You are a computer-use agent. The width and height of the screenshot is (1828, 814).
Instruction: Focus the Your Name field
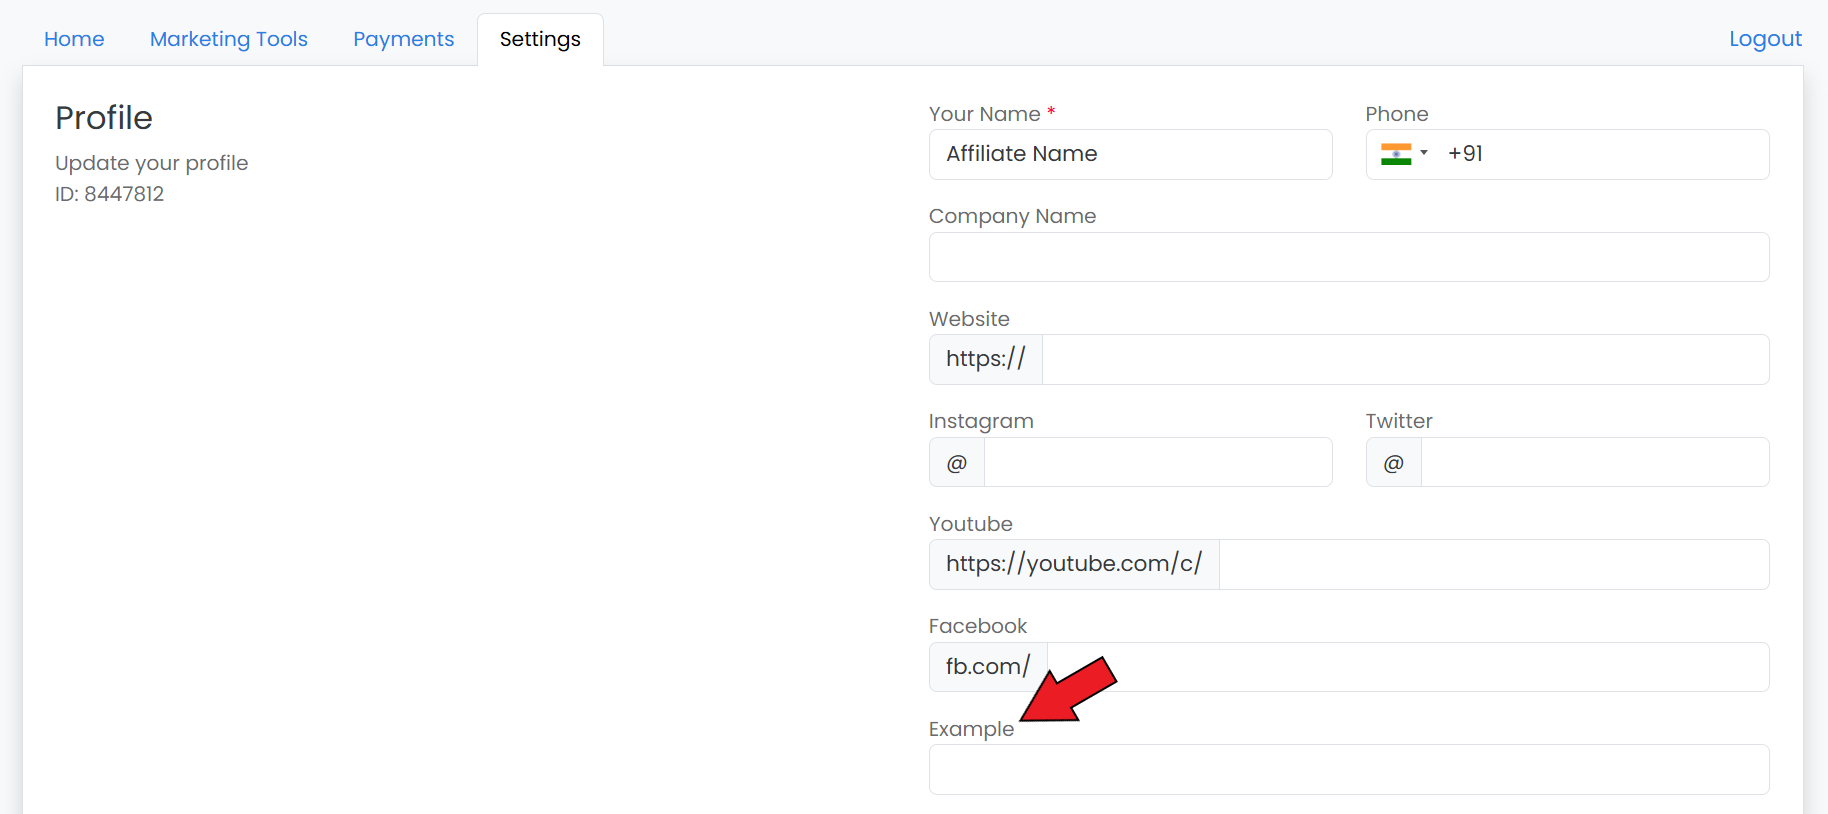(x=1130, y=154)
